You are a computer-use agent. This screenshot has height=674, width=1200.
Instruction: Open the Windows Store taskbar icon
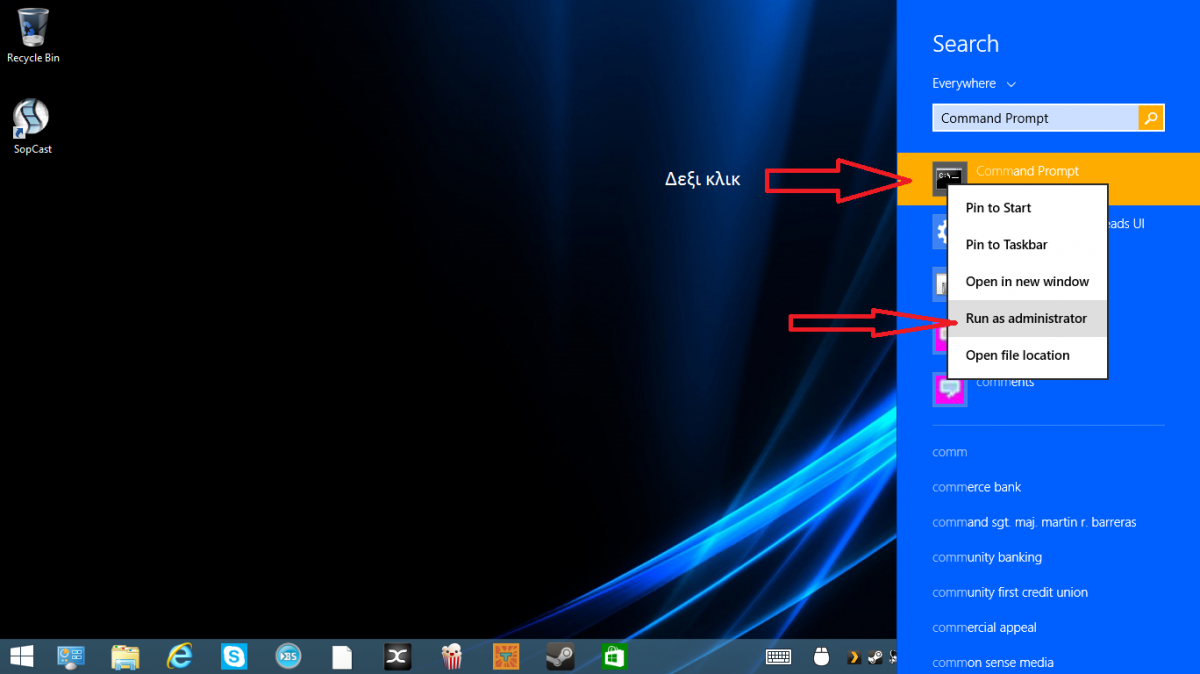[x=614, y=657]
